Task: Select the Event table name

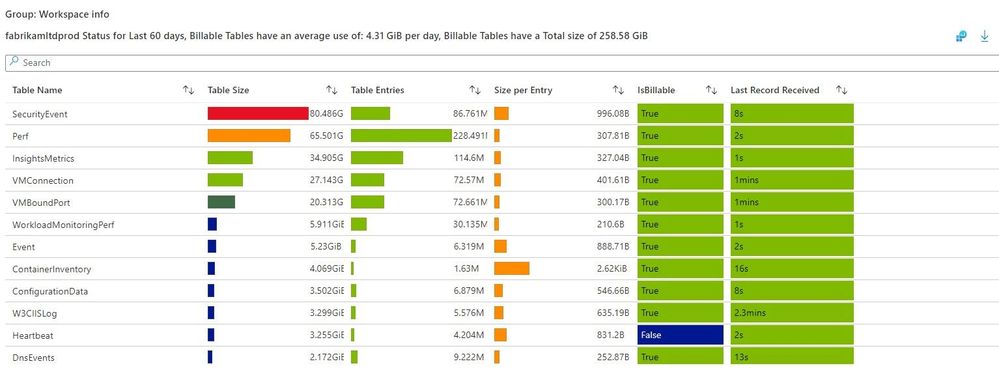Action: [24, 247]
